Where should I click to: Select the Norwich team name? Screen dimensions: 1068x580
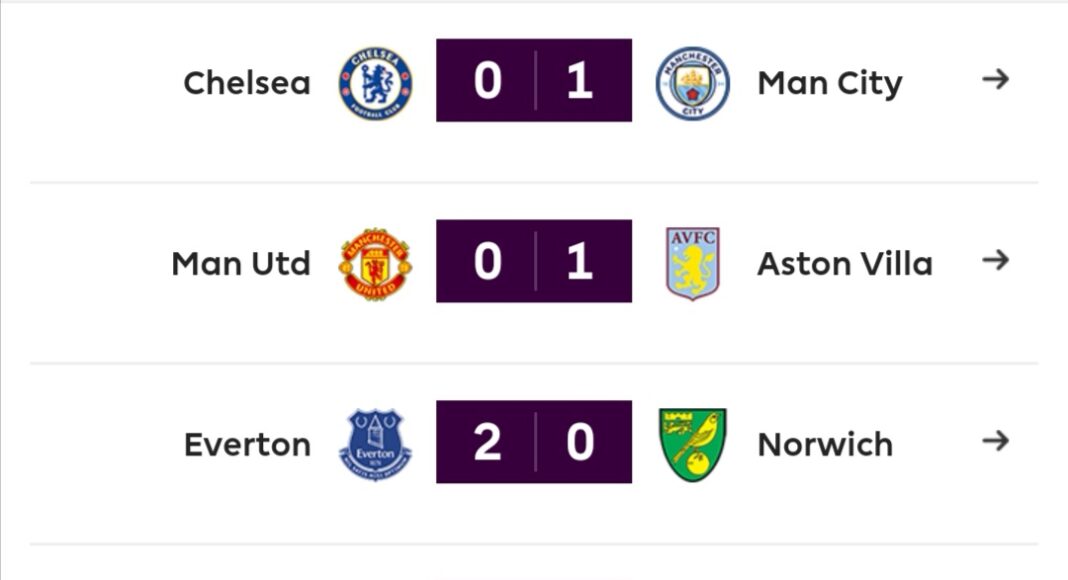[825, 445]
